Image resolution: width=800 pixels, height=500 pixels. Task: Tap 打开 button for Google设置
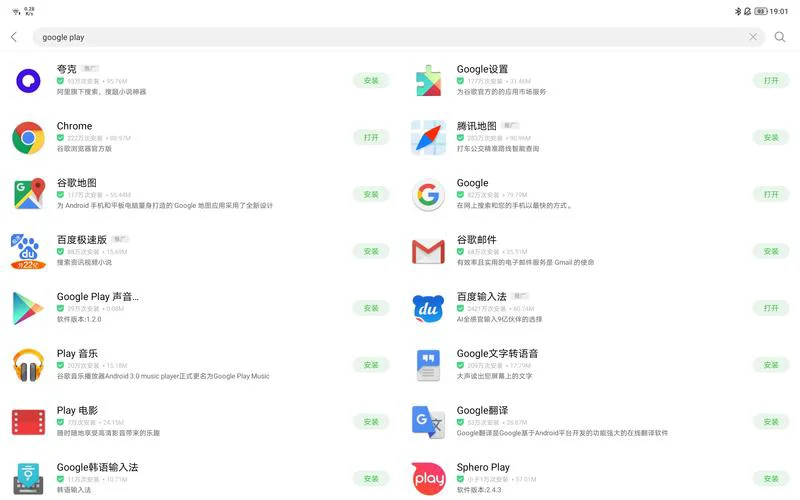pos(771,81)
